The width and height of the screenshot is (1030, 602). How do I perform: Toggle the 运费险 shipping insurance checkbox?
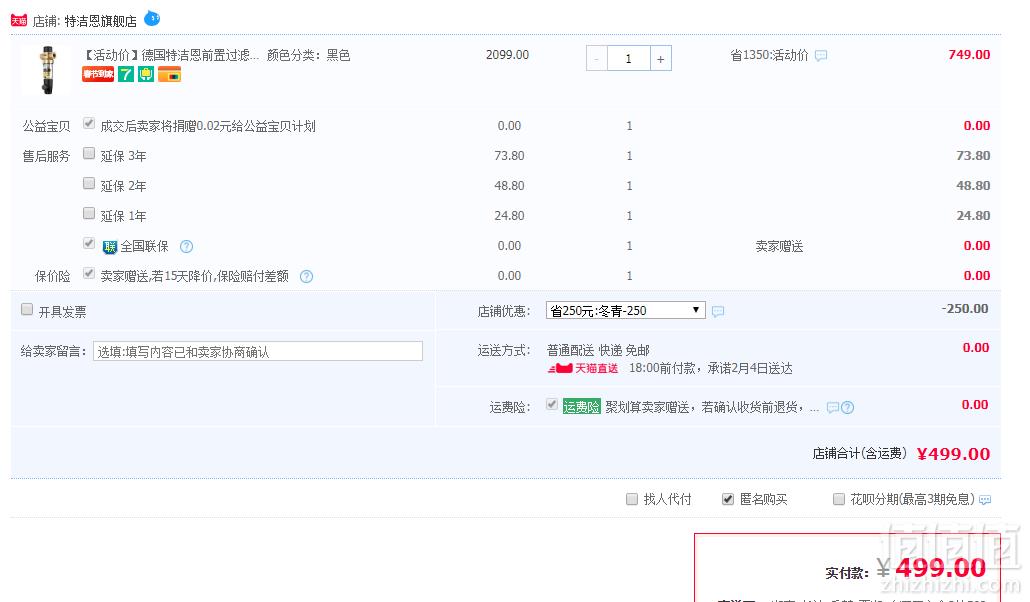tap(552, 404)
